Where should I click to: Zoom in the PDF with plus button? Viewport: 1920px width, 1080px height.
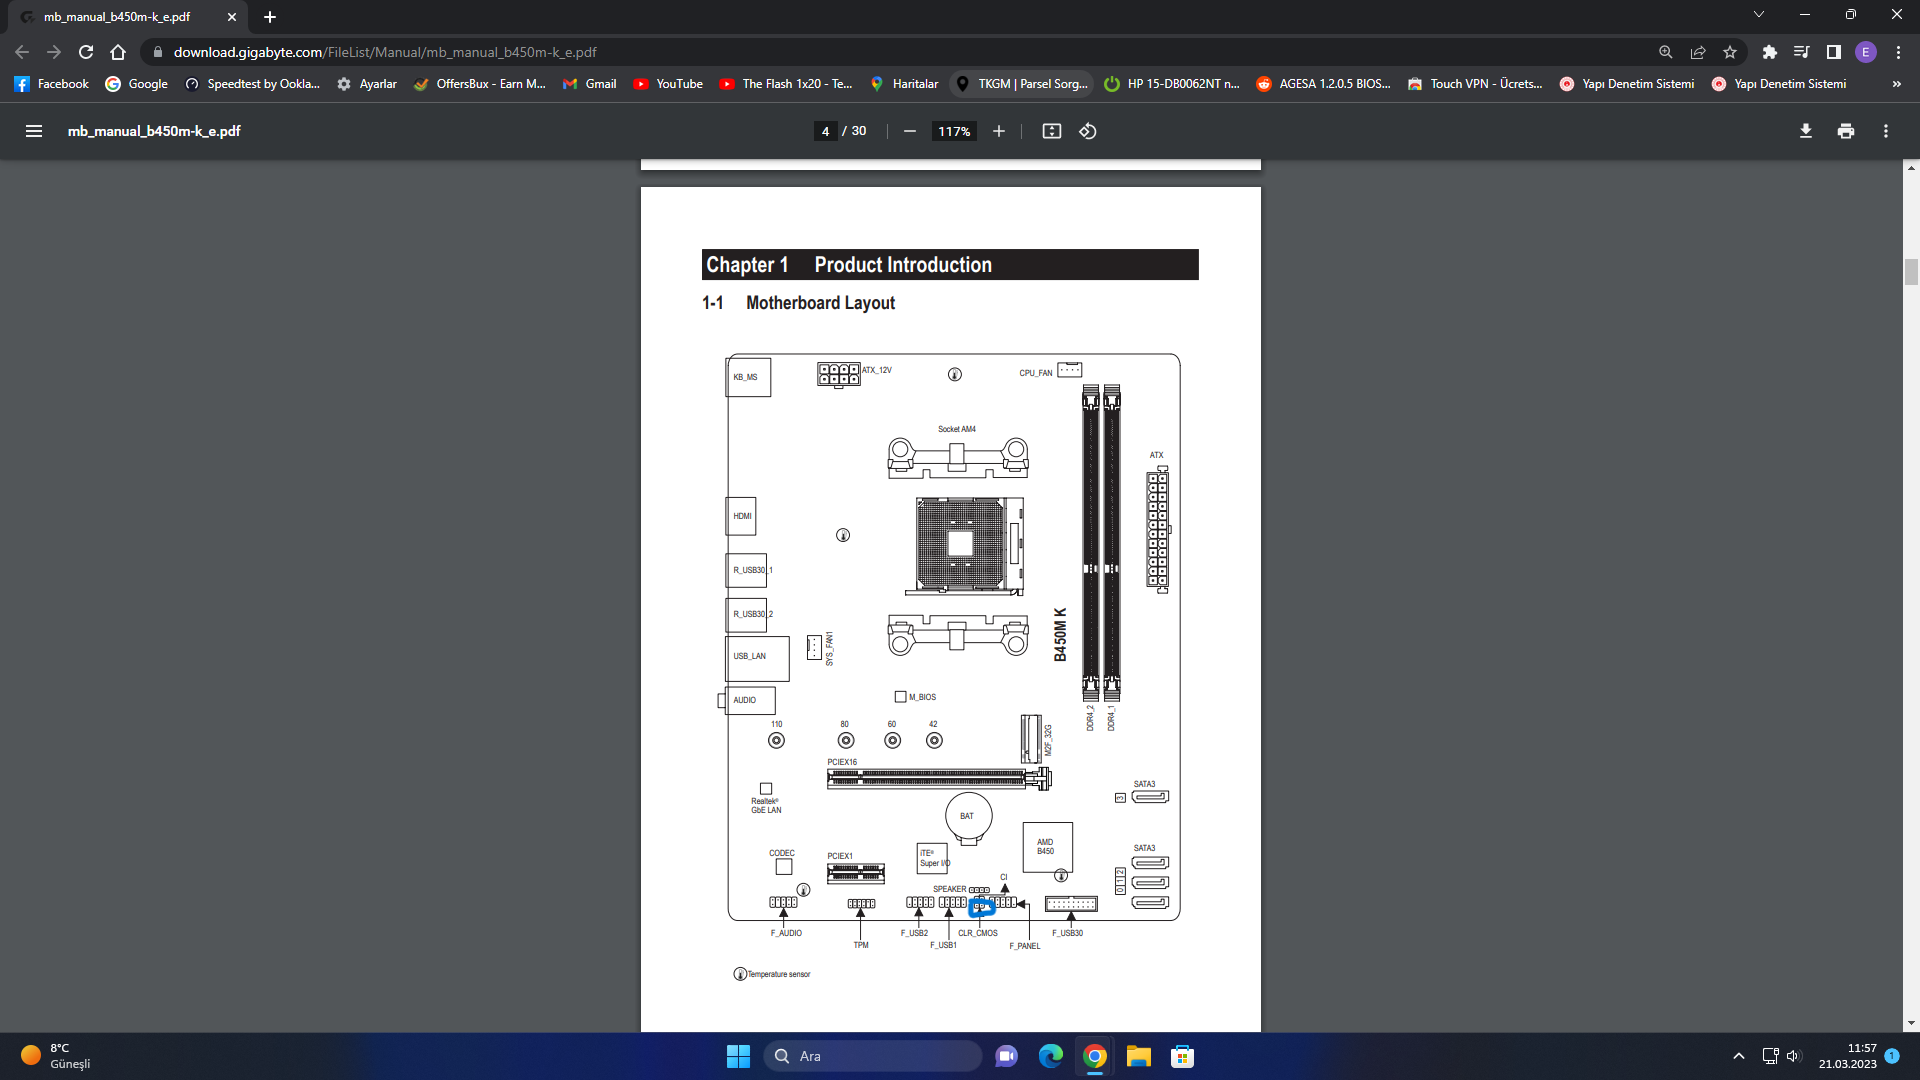pos(998,131)
